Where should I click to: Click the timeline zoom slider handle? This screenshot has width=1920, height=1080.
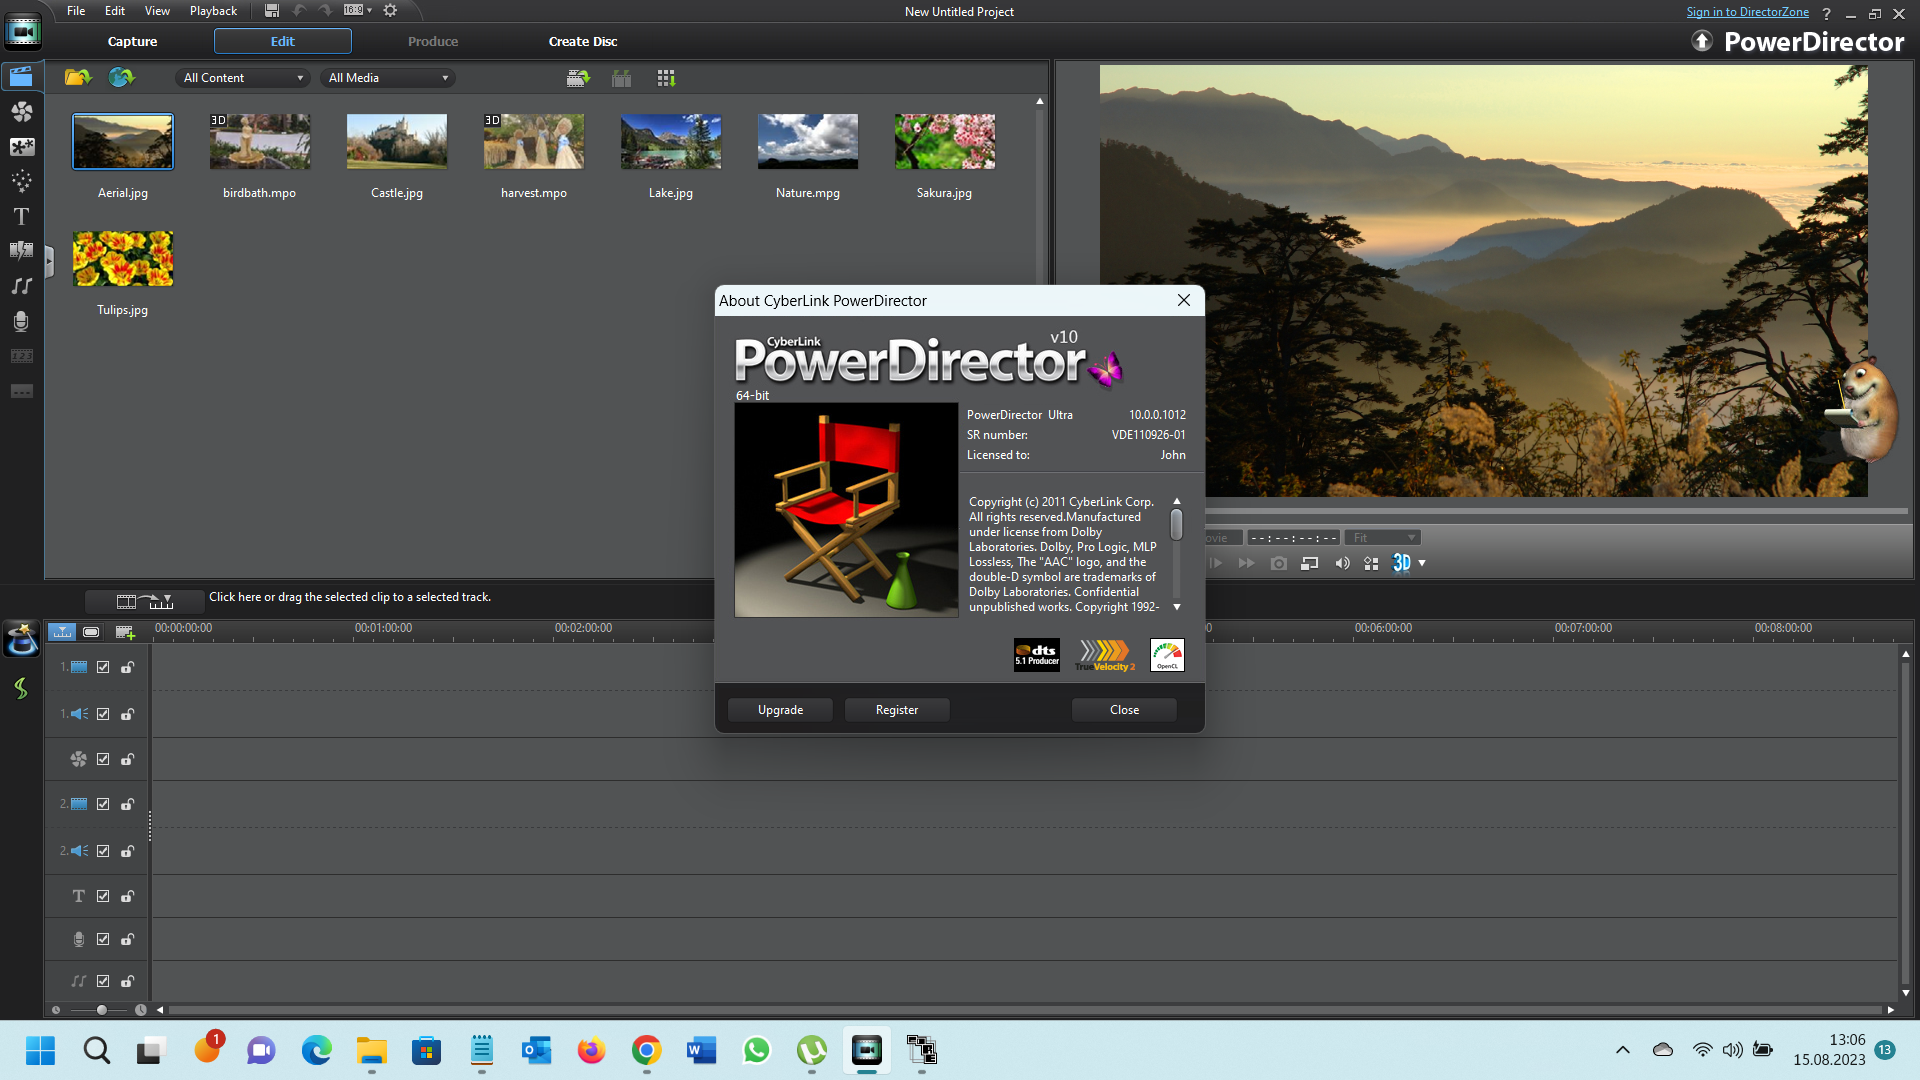pyautogui.click(x=101, y=1010)
